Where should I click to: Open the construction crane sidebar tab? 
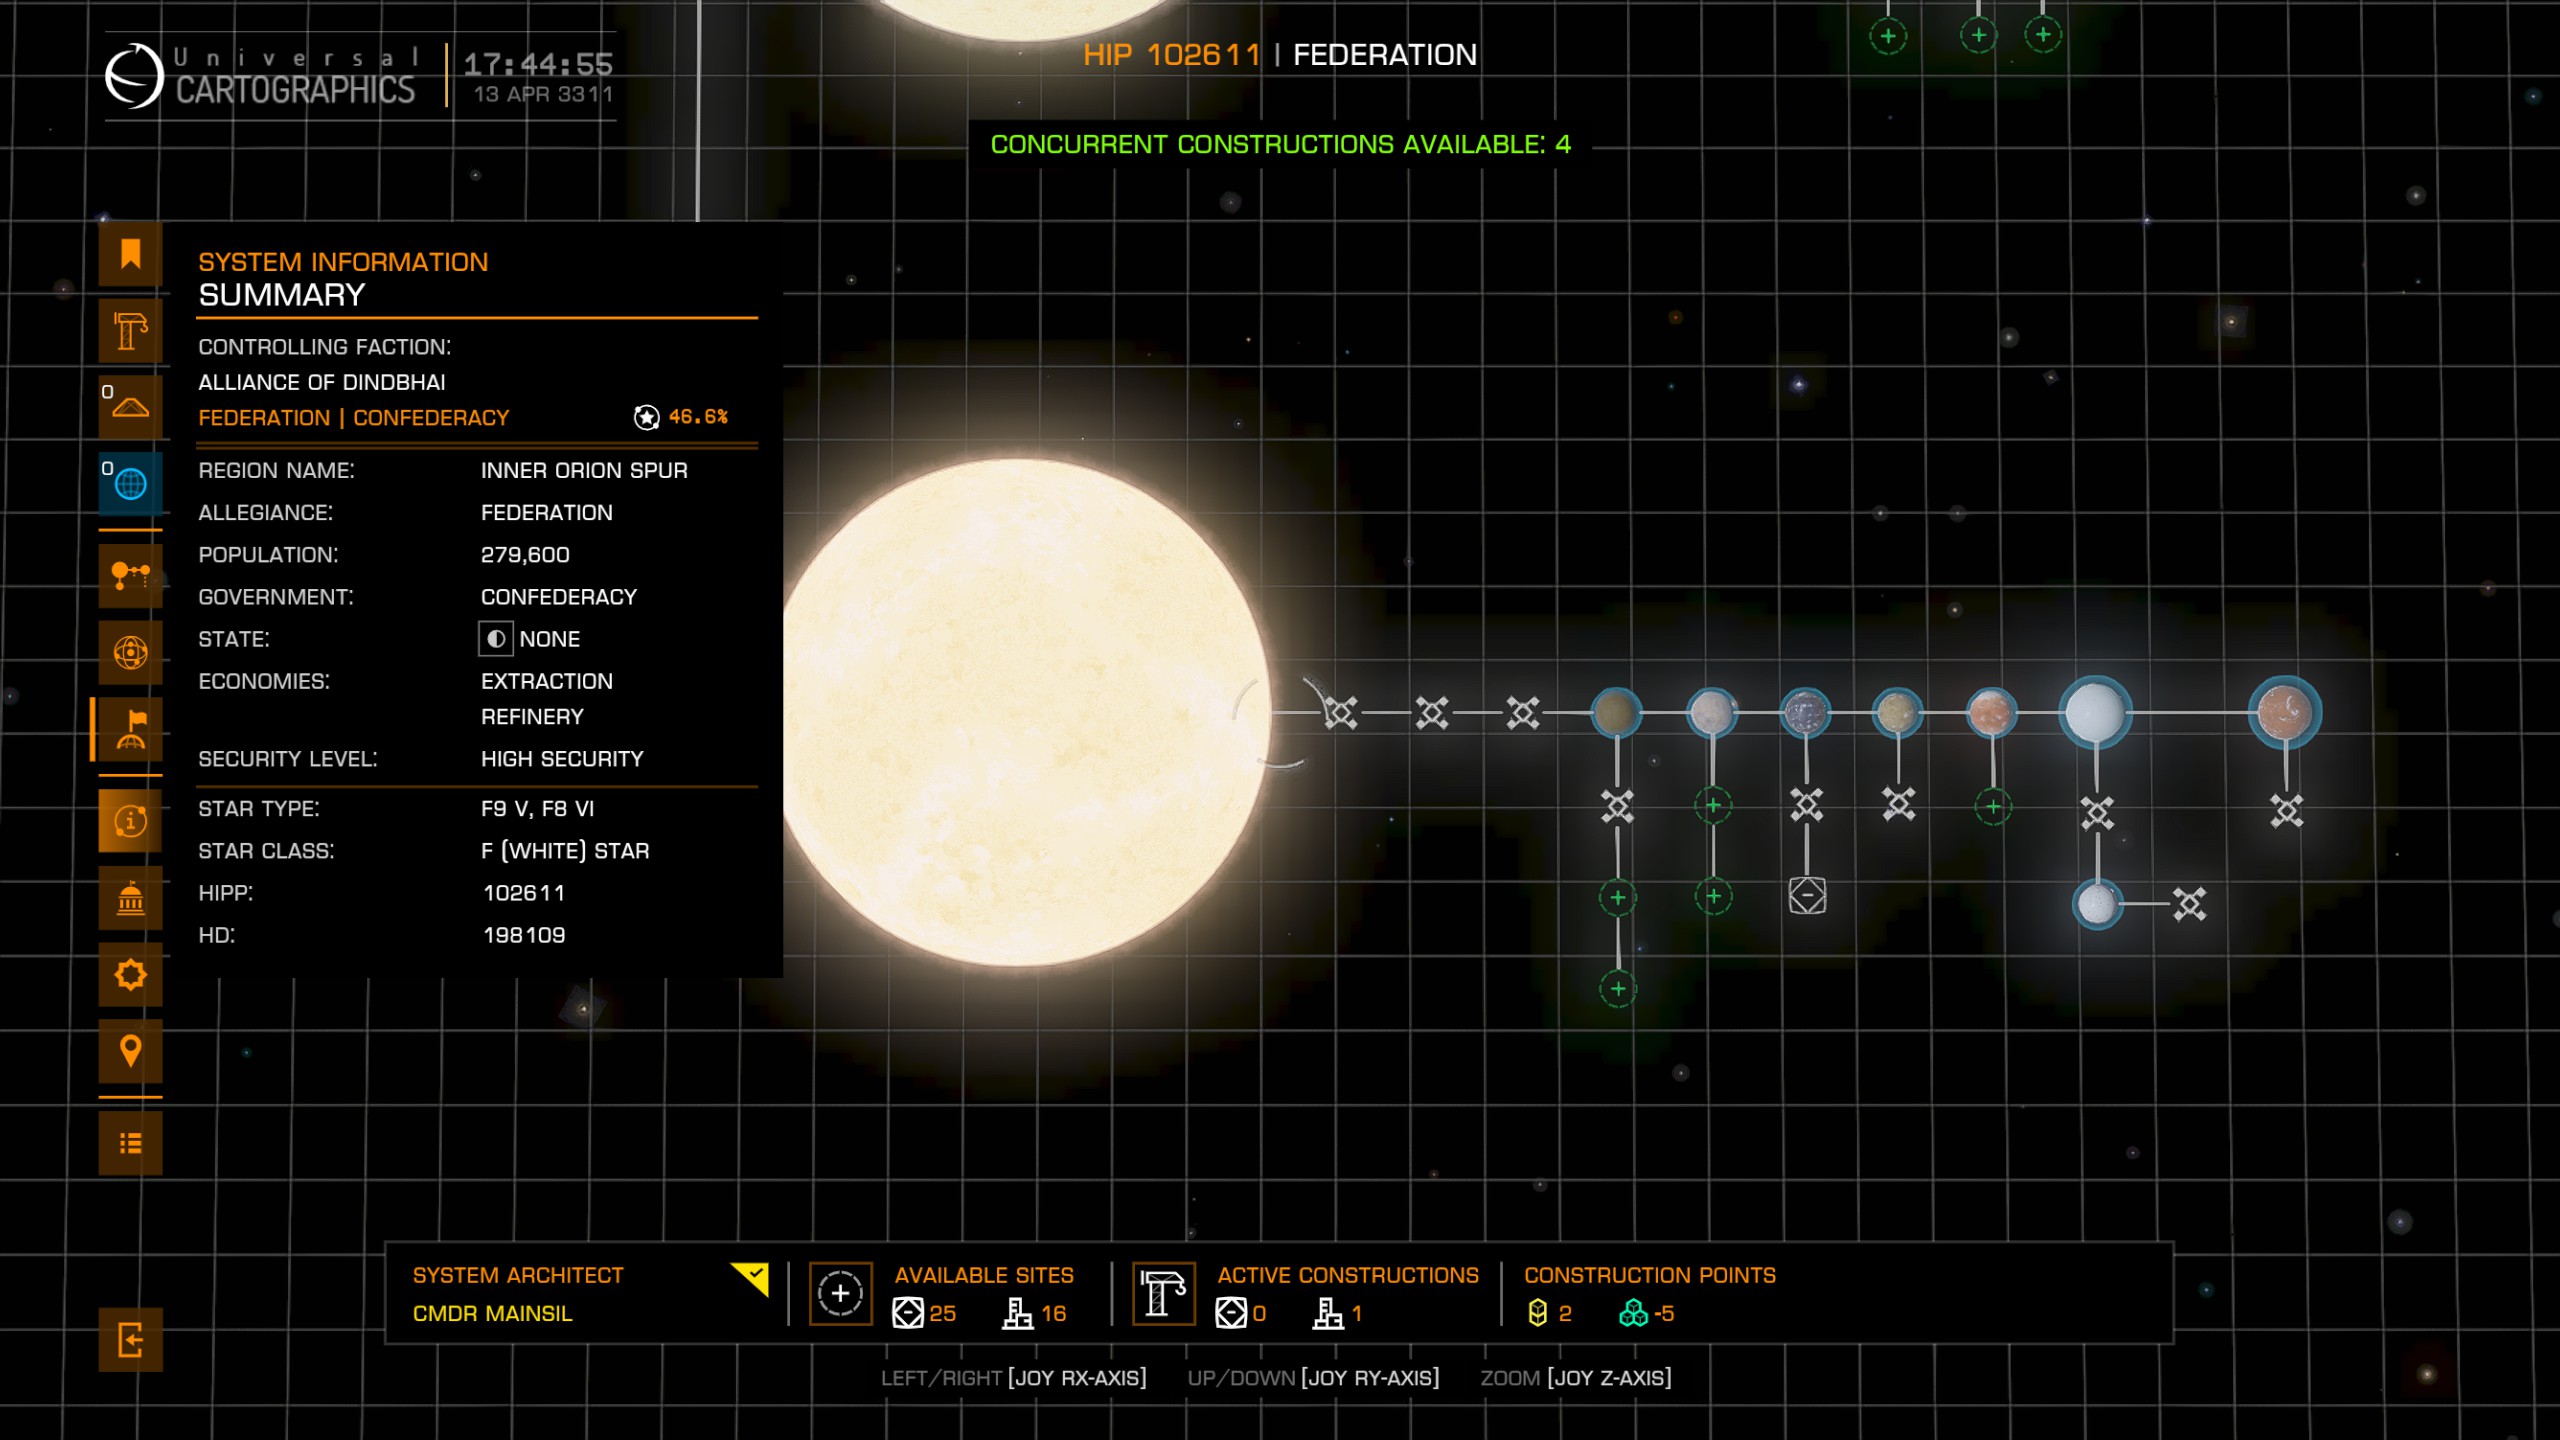coord(130,331)
